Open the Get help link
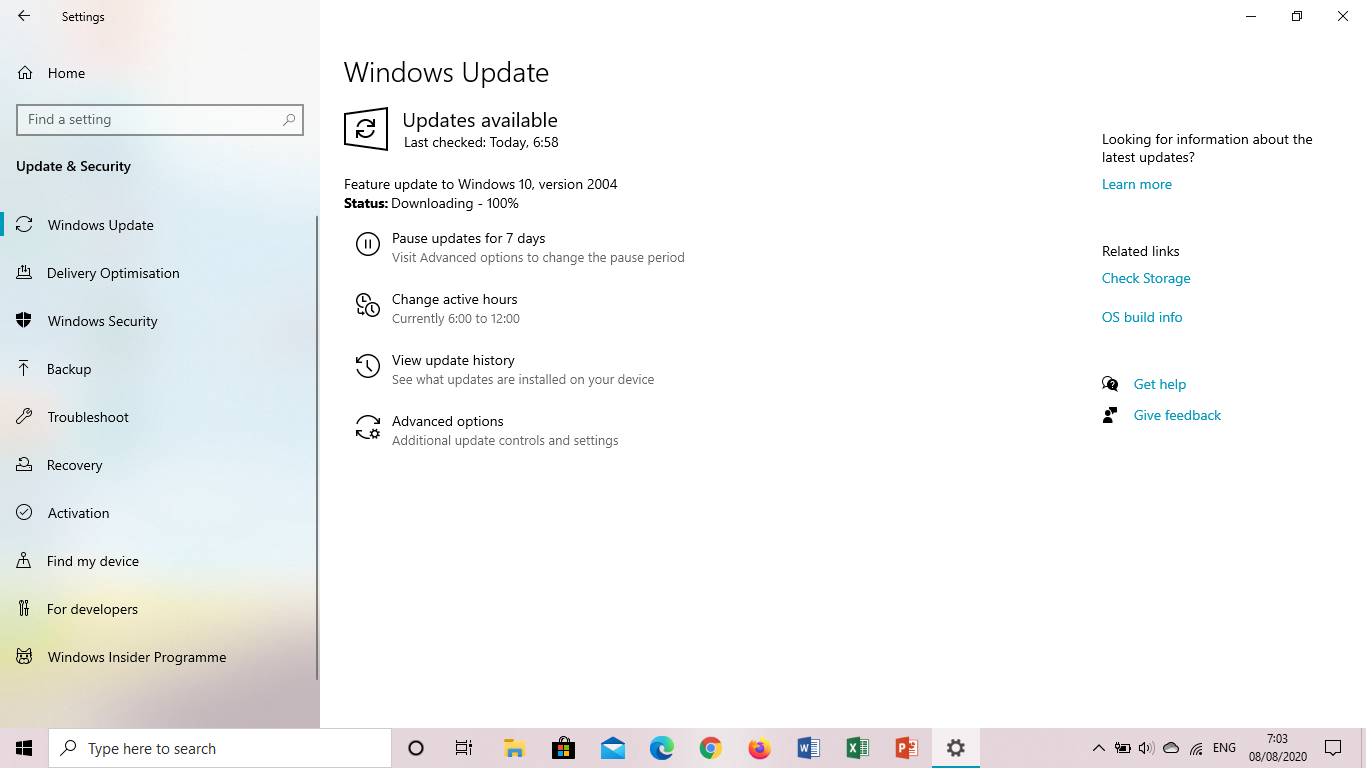 1159,384
